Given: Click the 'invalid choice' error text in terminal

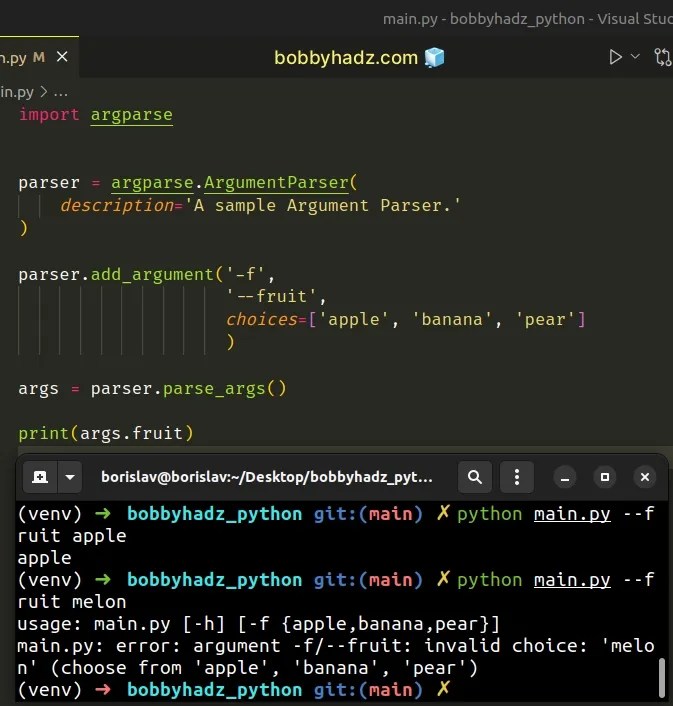Looking at the screenshot, I should pos(506,646).
